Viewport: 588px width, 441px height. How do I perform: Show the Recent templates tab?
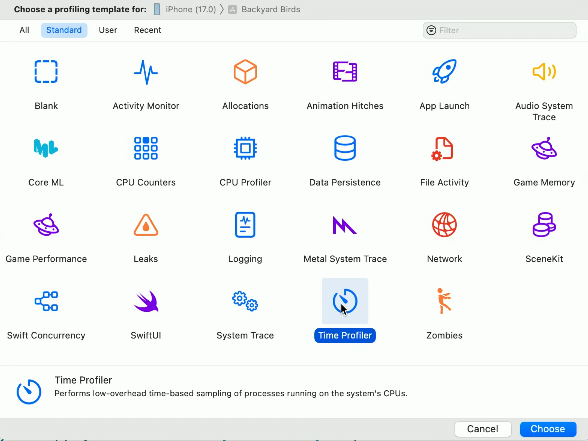pyautogui.click(x=148, y=30)
